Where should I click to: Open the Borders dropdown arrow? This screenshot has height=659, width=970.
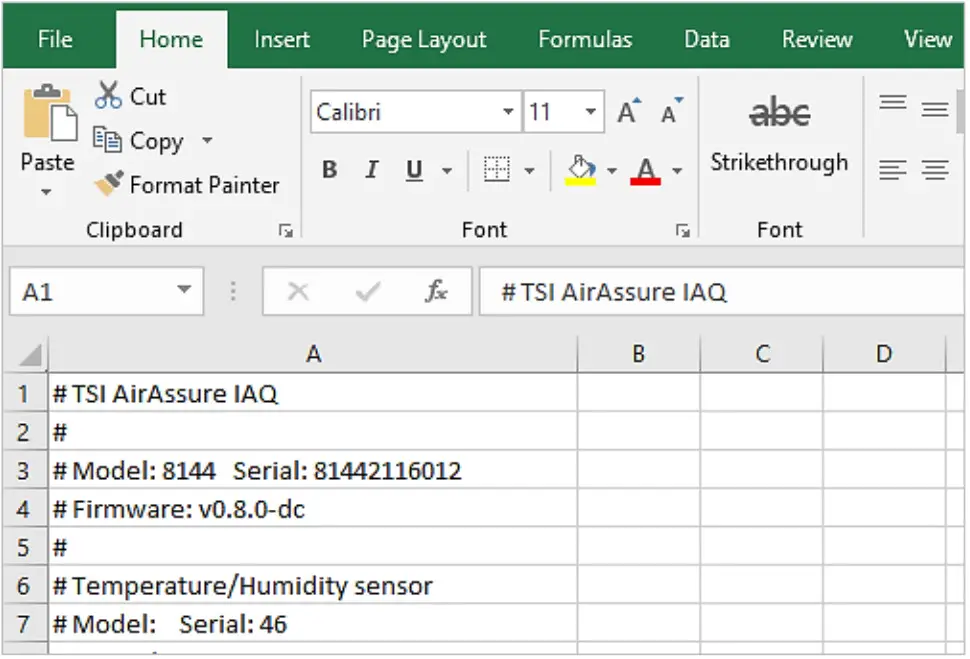(529, 169)
